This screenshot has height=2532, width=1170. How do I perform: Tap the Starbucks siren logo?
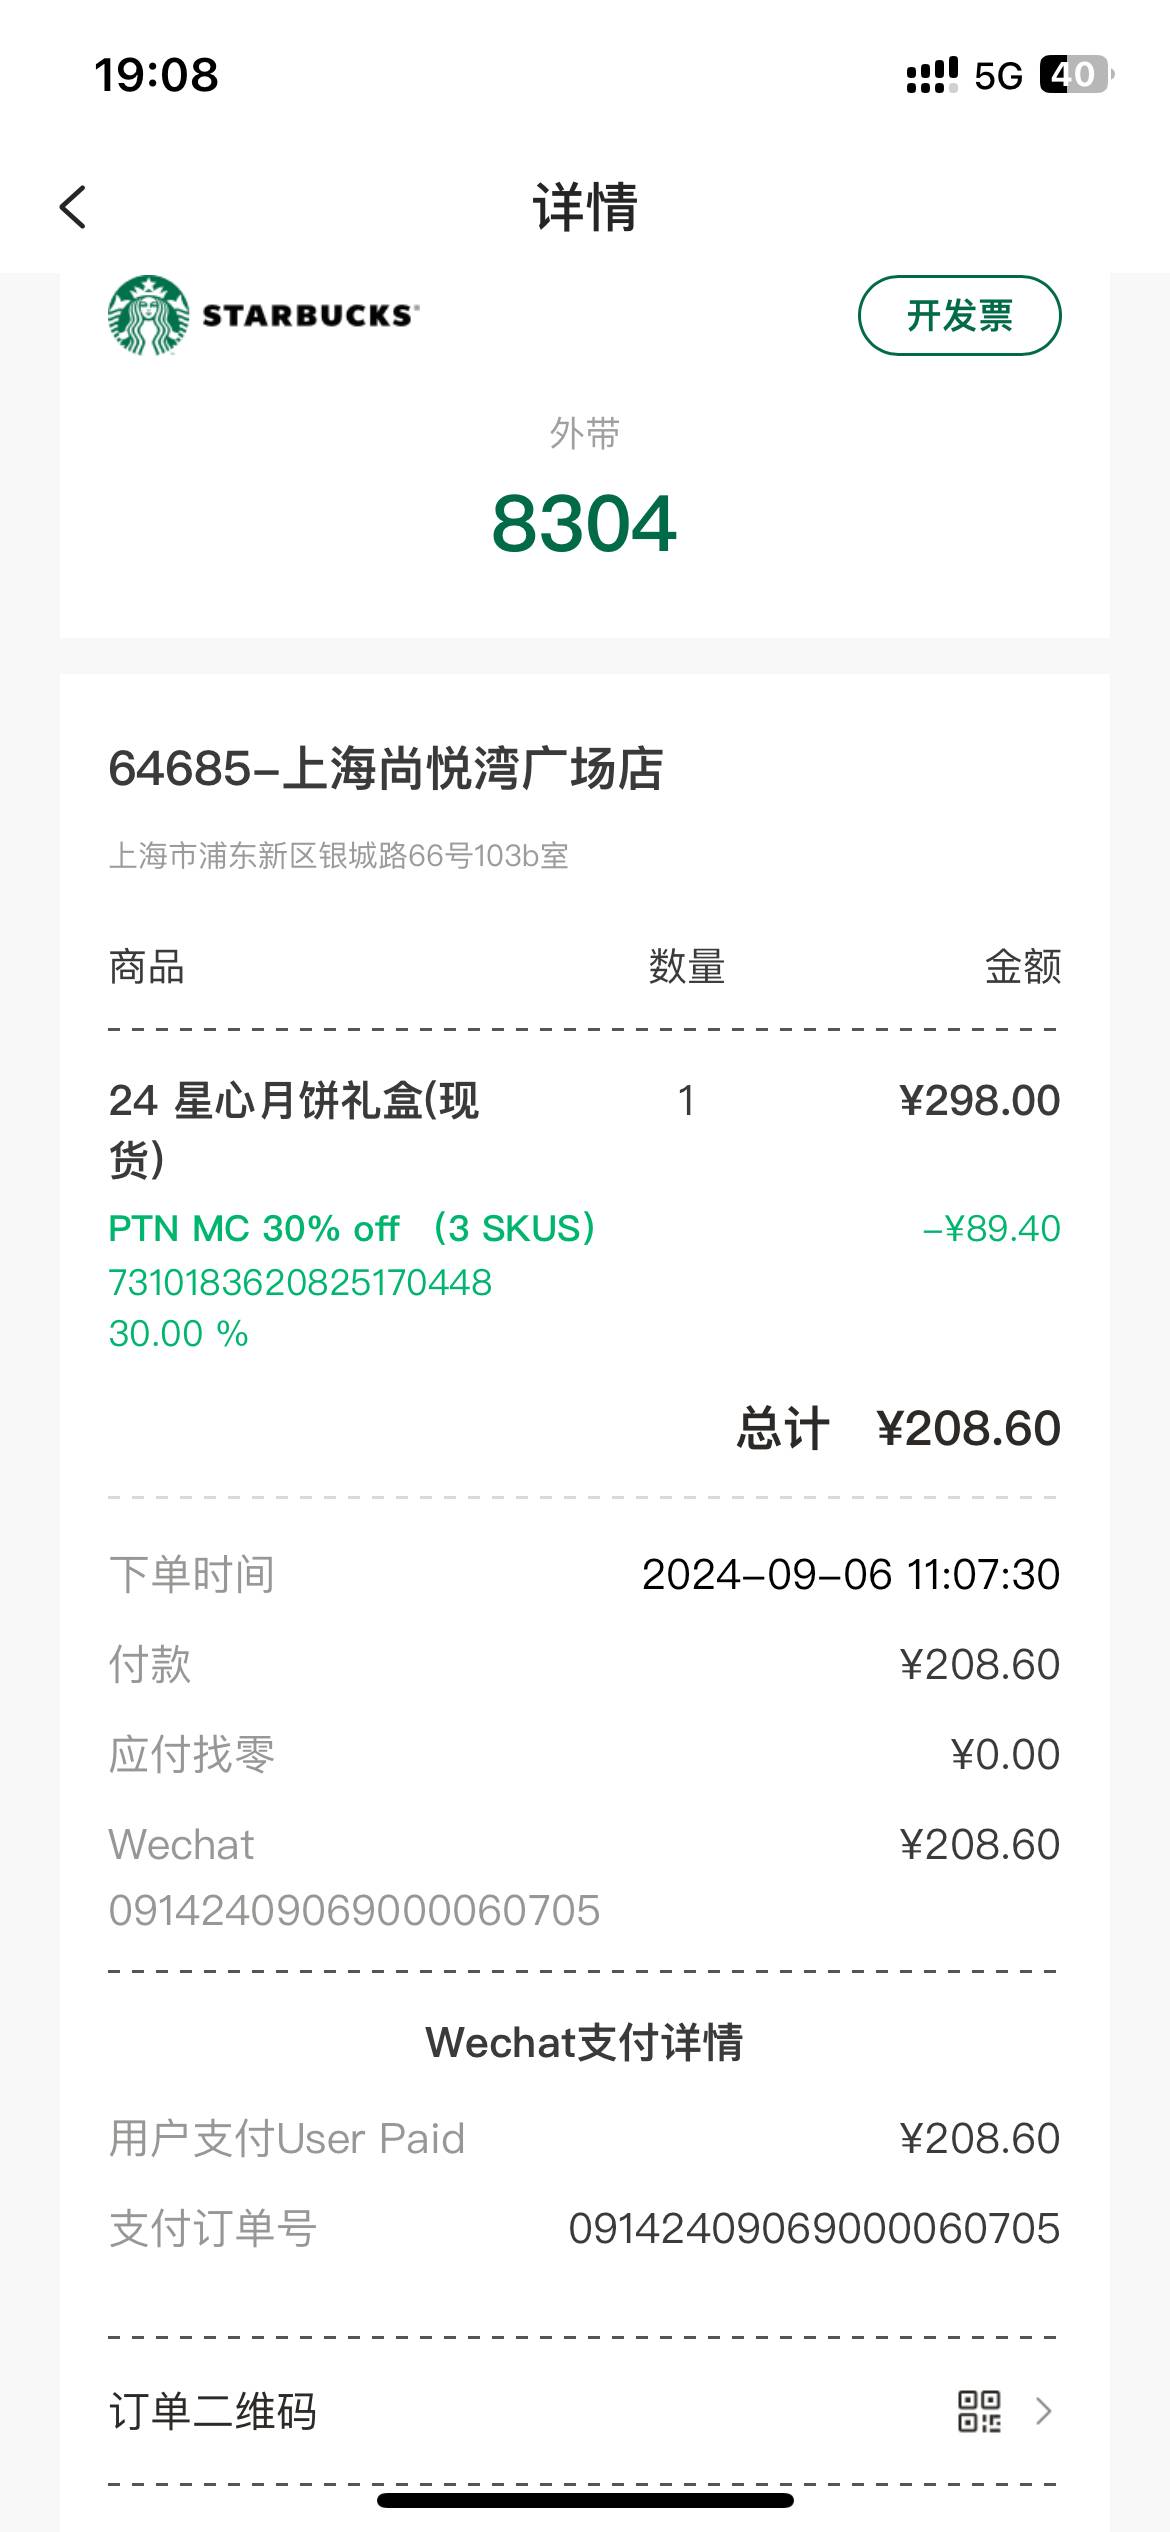coord(148,315)
